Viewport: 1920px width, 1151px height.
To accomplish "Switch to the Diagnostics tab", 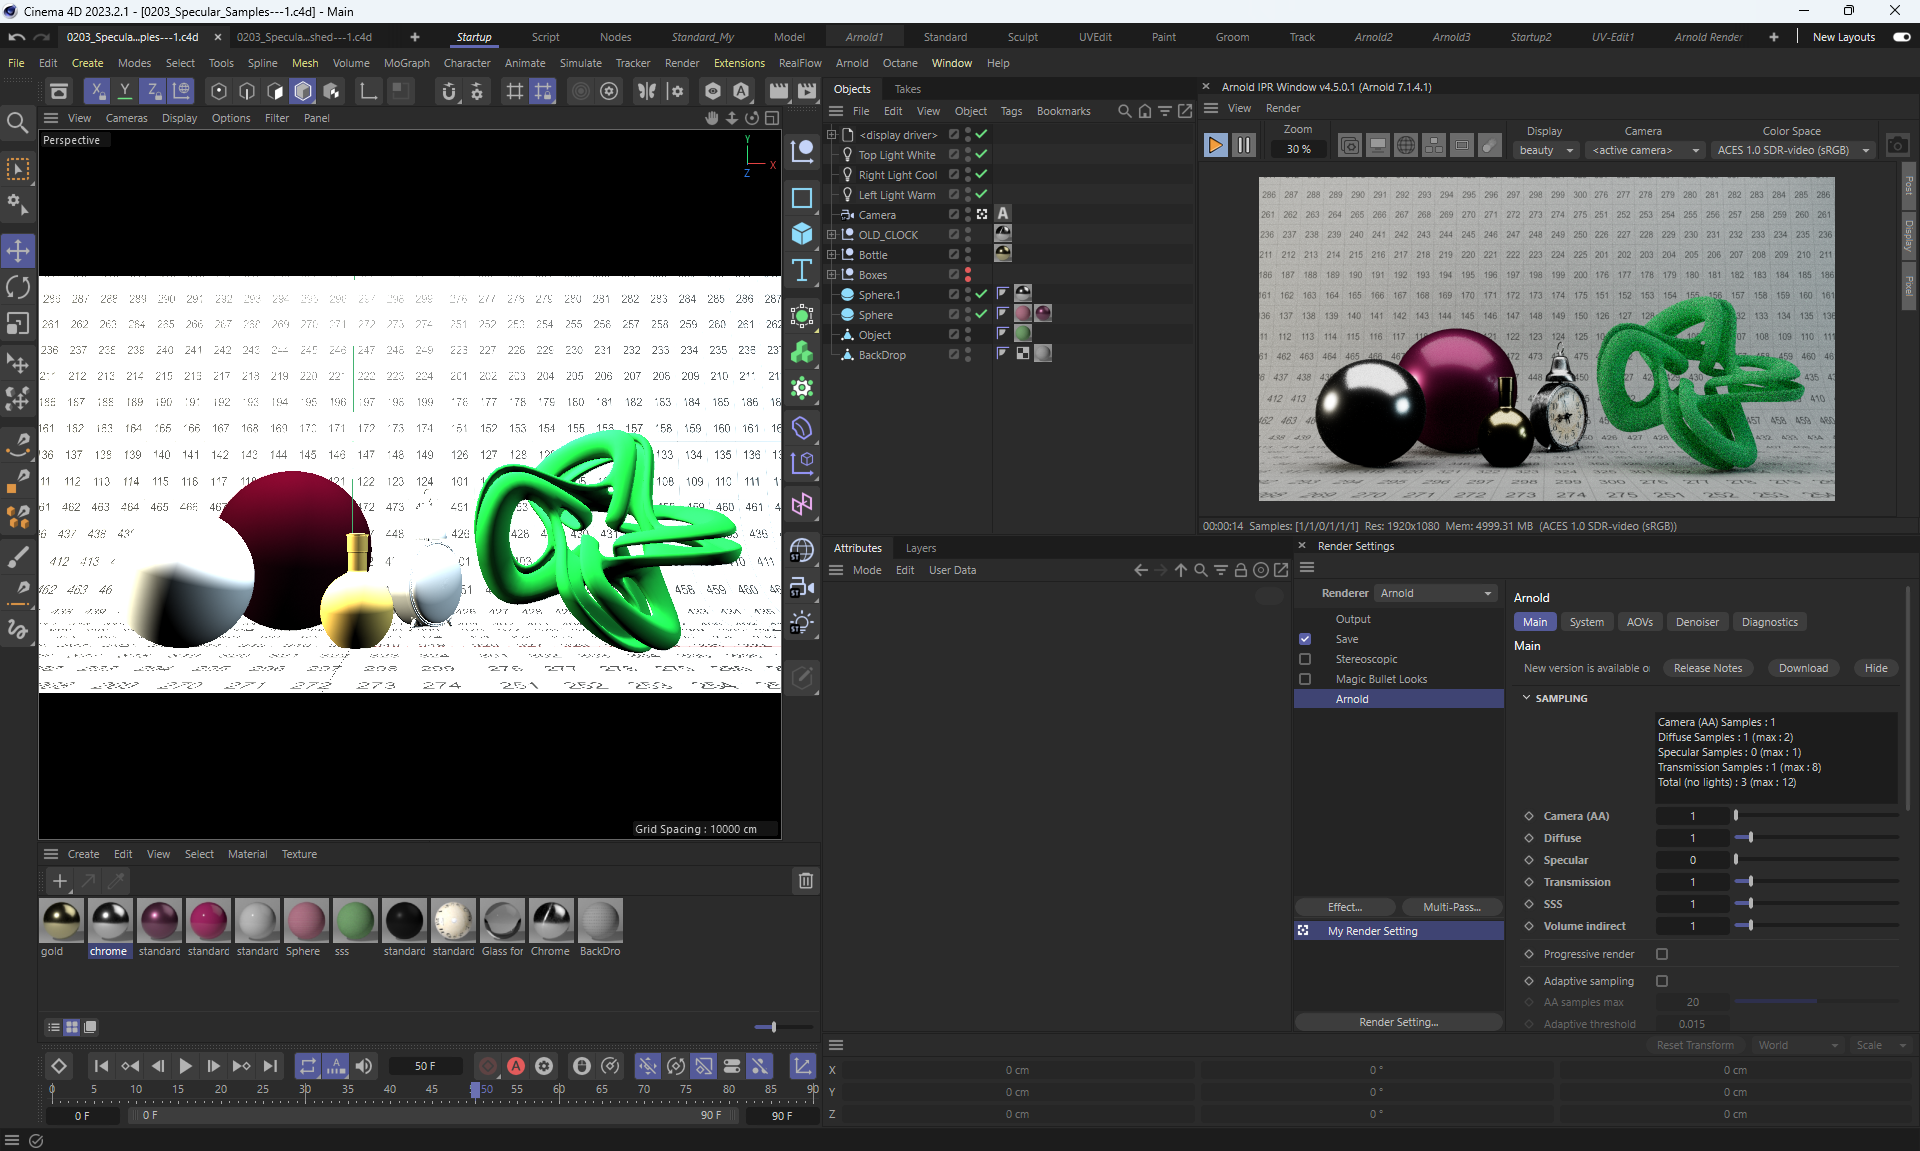I will tap(1769, 622).
